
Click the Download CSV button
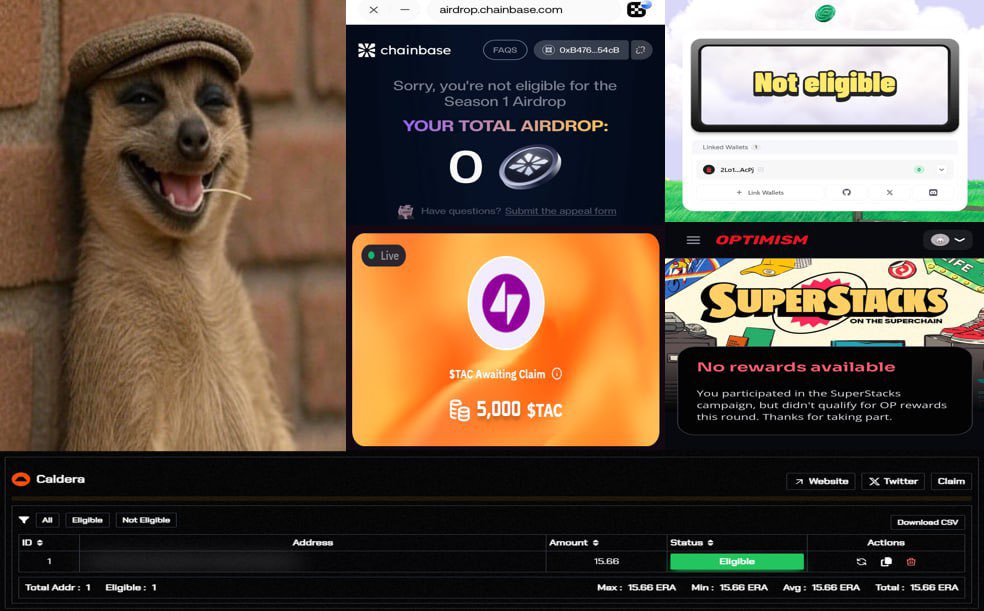tap(928, 522)
